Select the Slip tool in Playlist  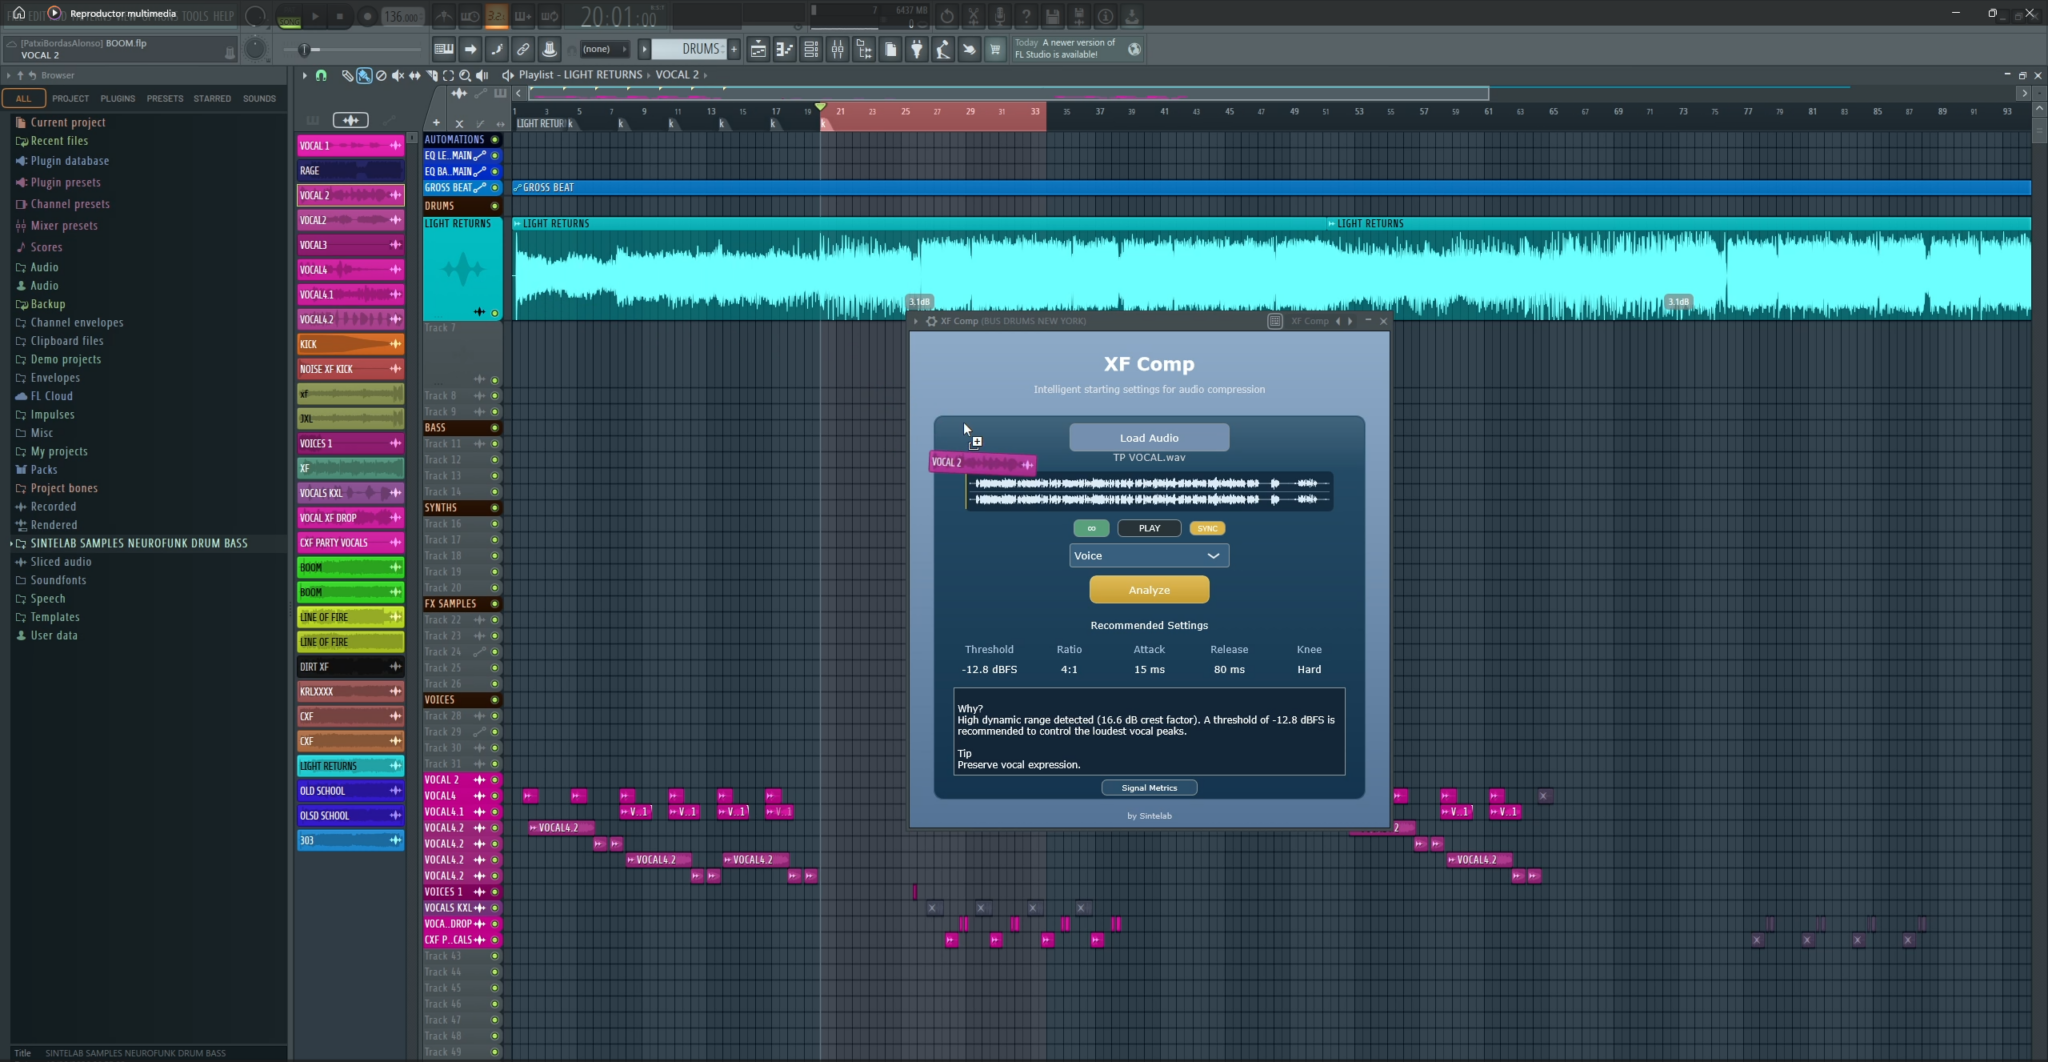[415, 75]
